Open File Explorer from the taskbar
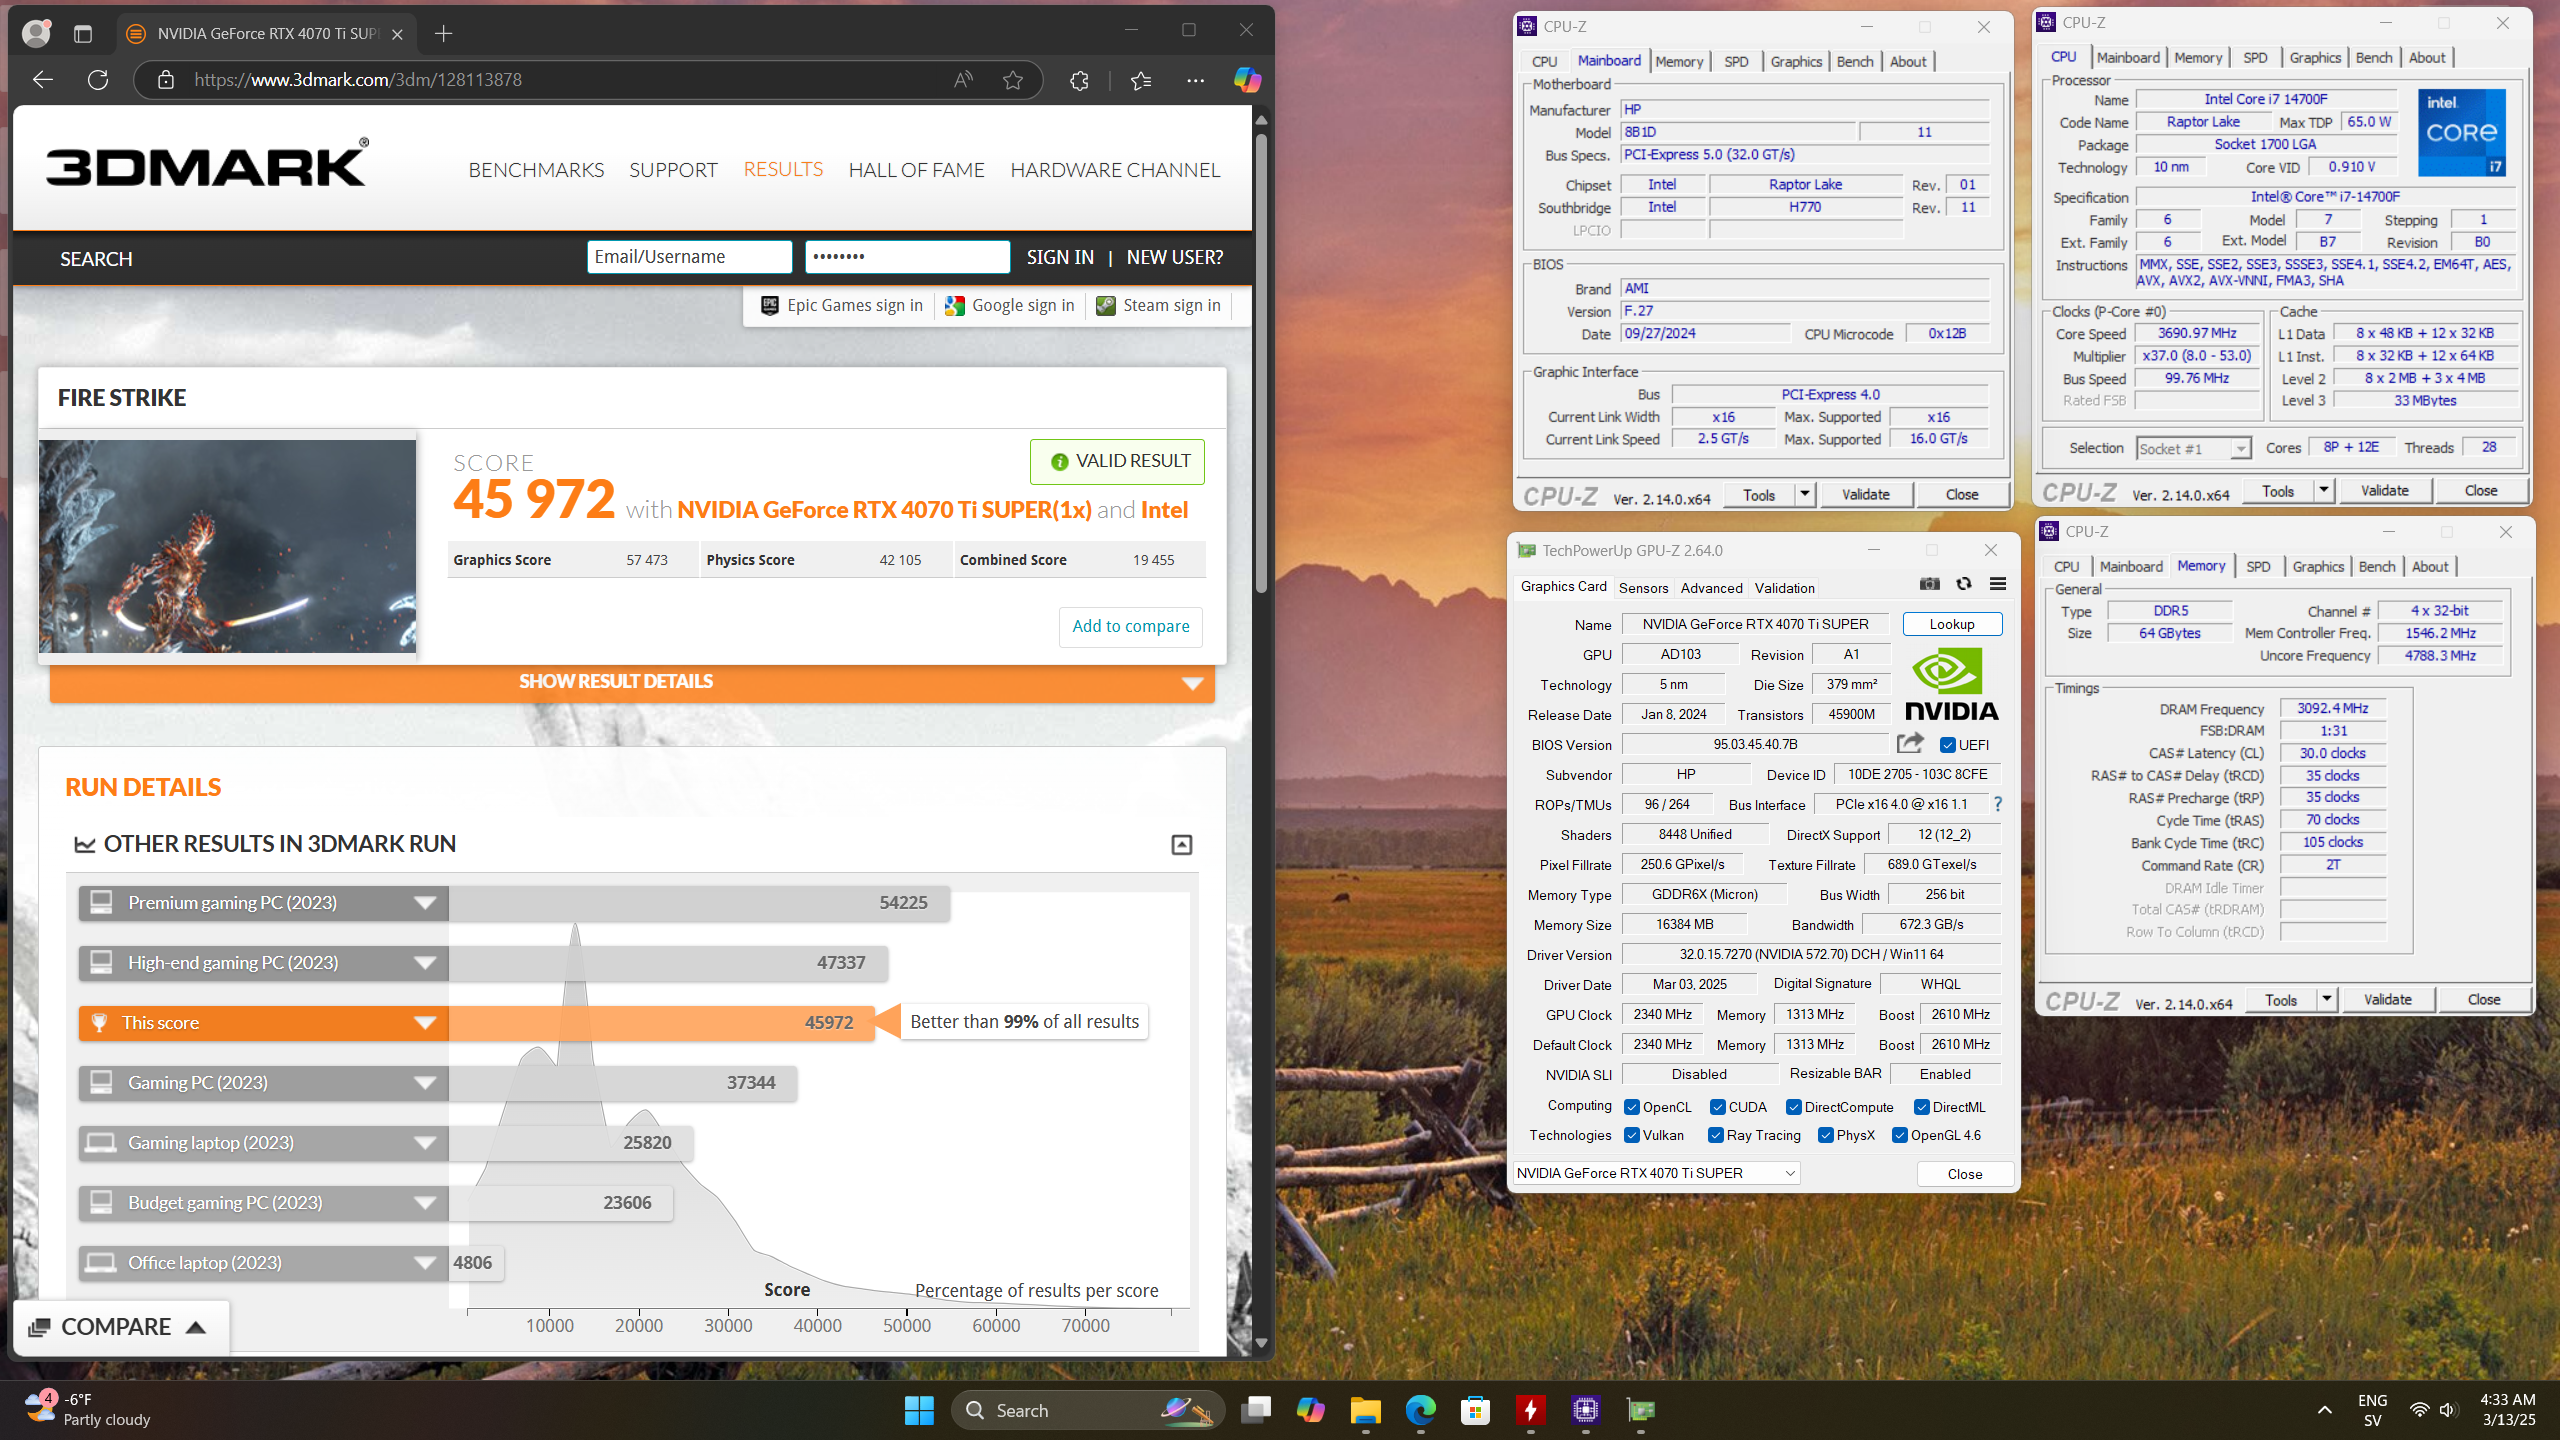This screenshot has height=1440, width=2560. tap(1365, 1410)
